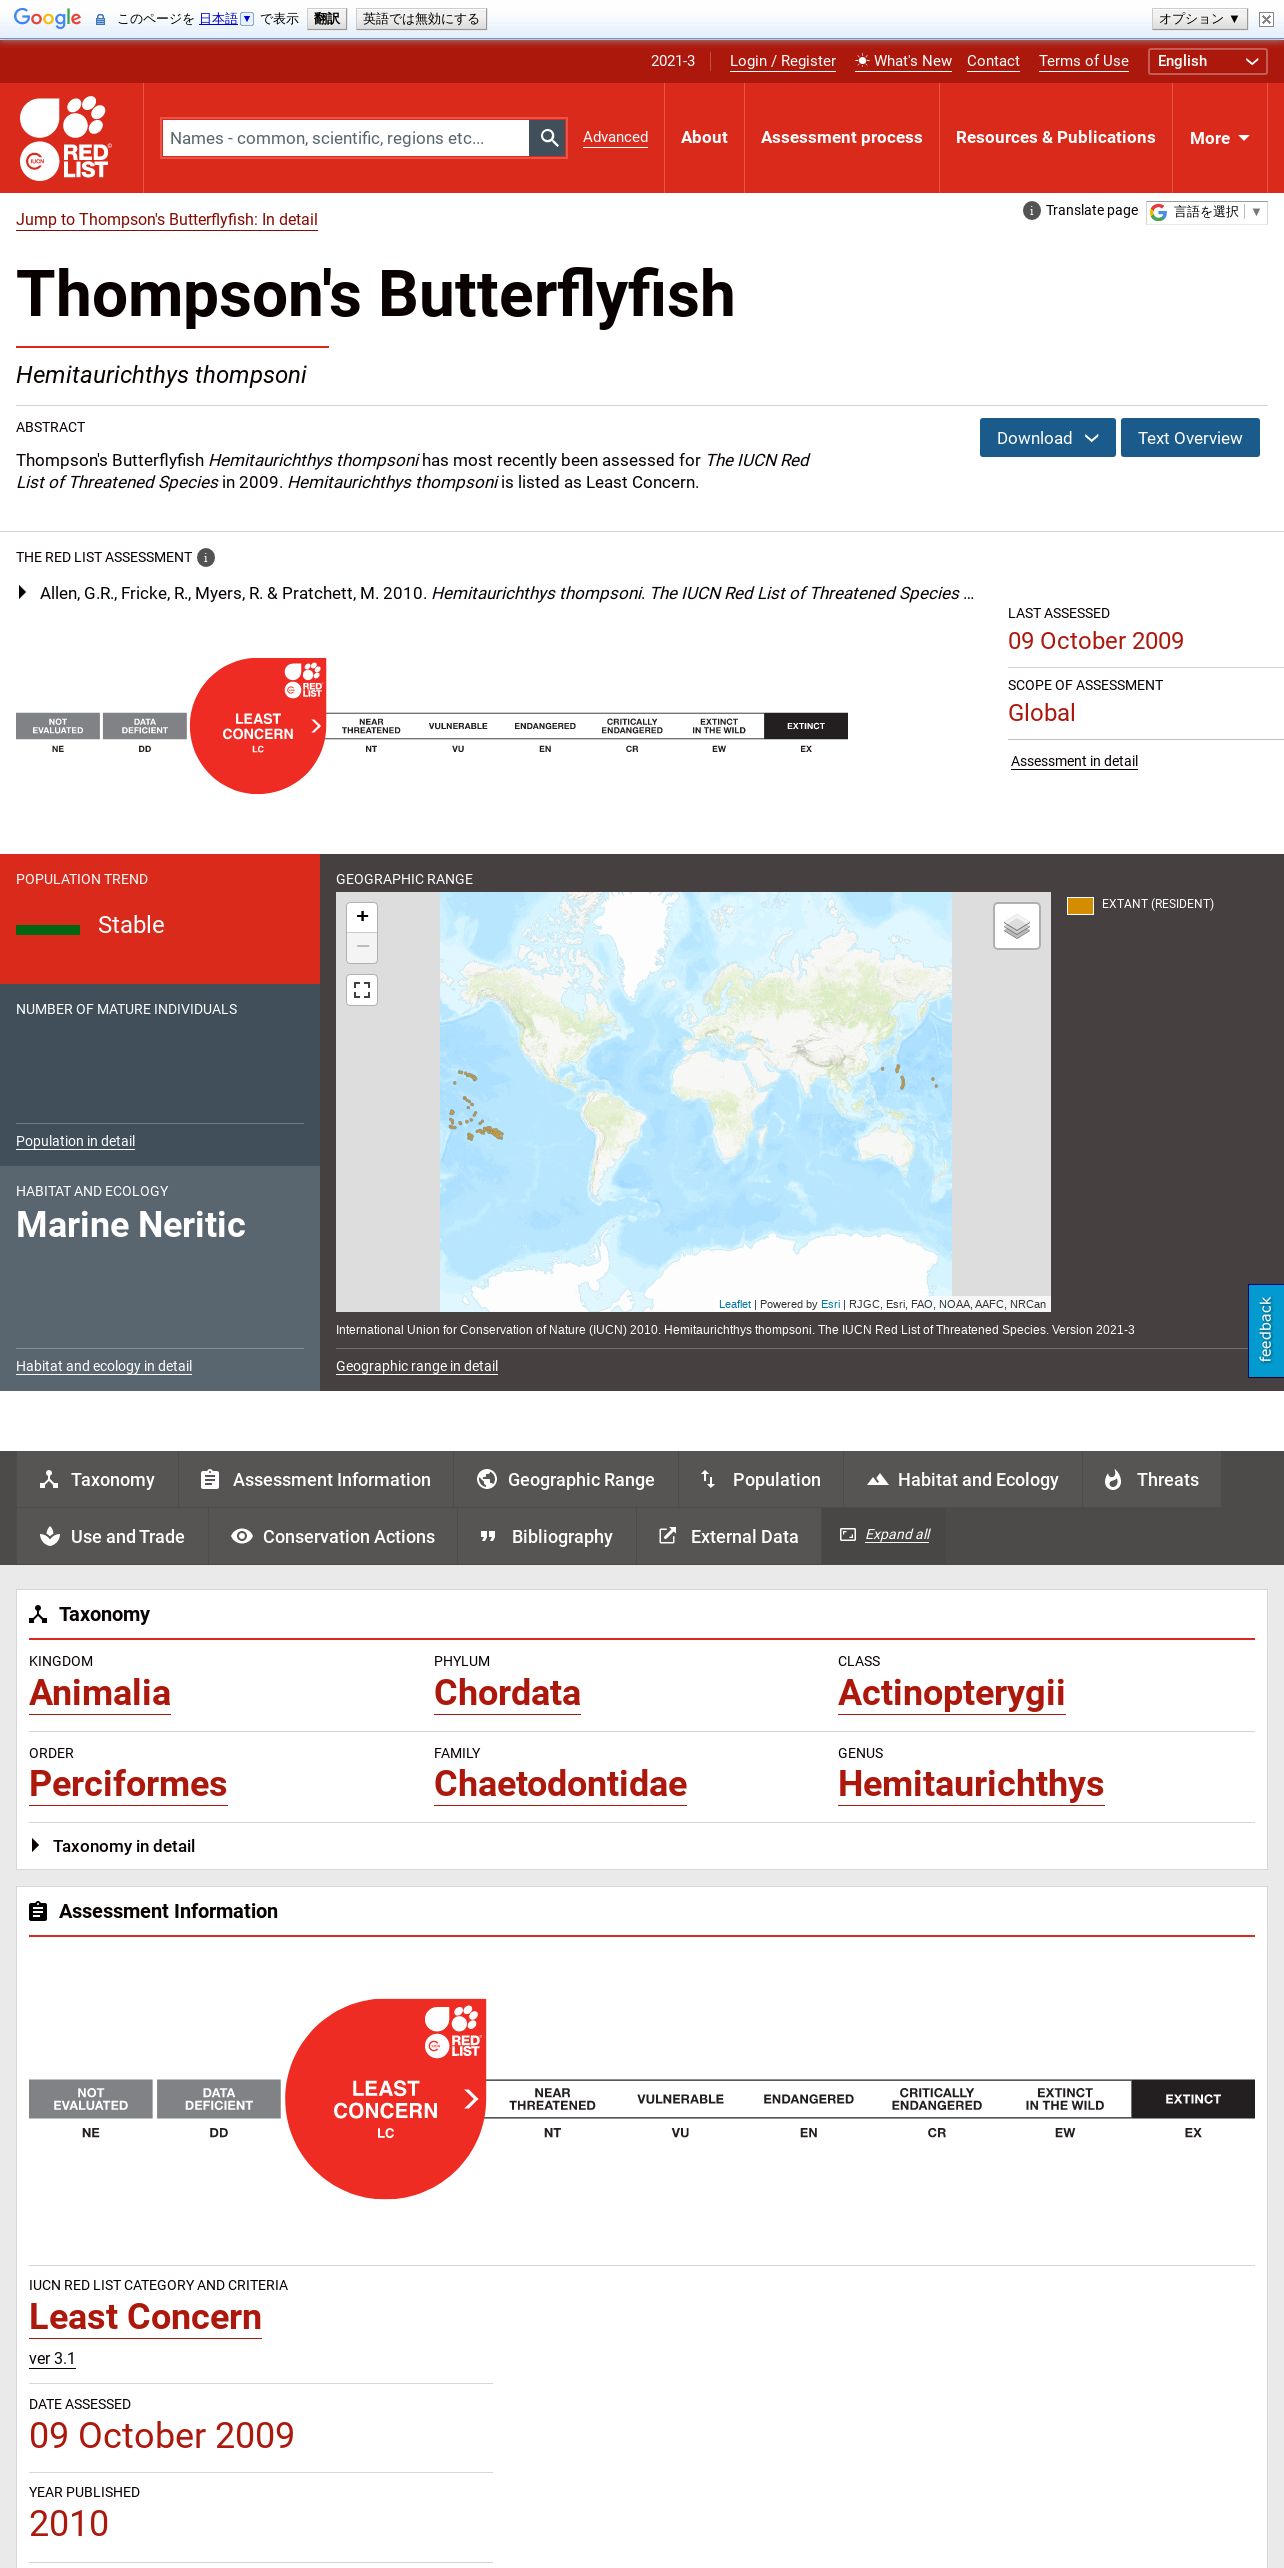Image resolution: width=1284 pixels, height=2568 pixels.
Task: Open the Google language selector dropdown
Action: (1207, 212)
